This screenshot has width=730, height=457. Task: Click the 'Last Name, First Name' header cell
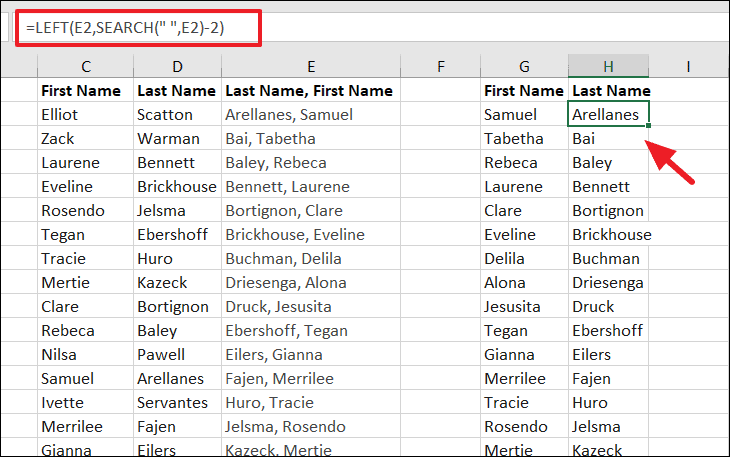[309, 91]
